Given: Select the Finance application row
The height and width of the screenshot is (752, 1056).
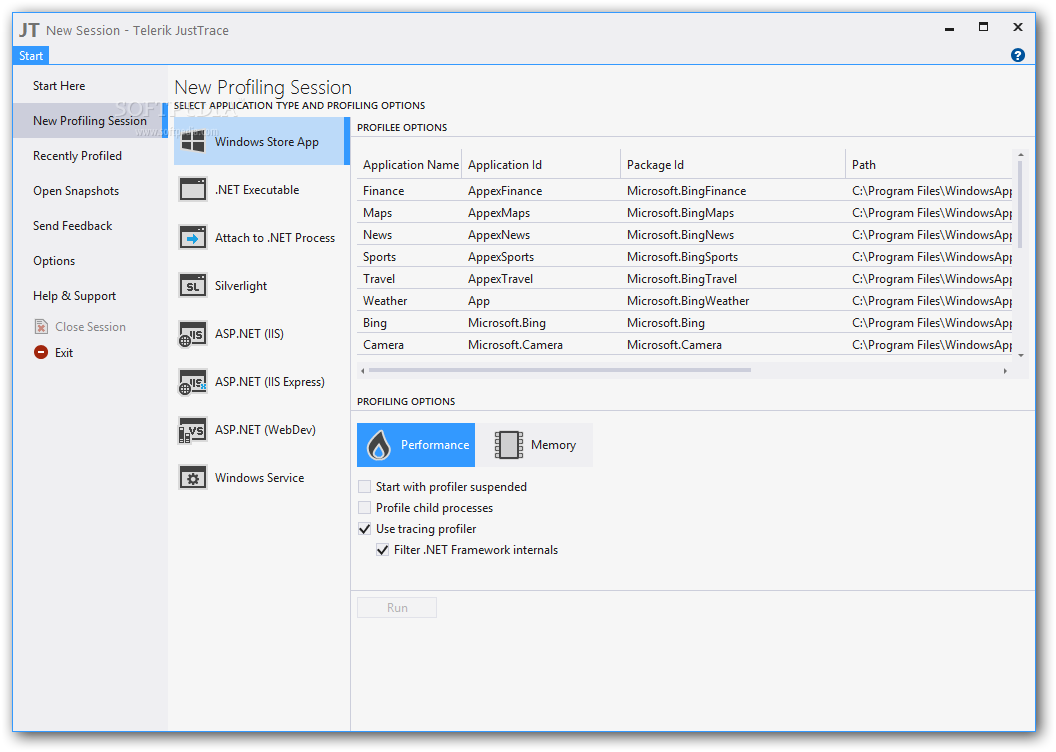Looking at the screenshot, I should [684, 191].
